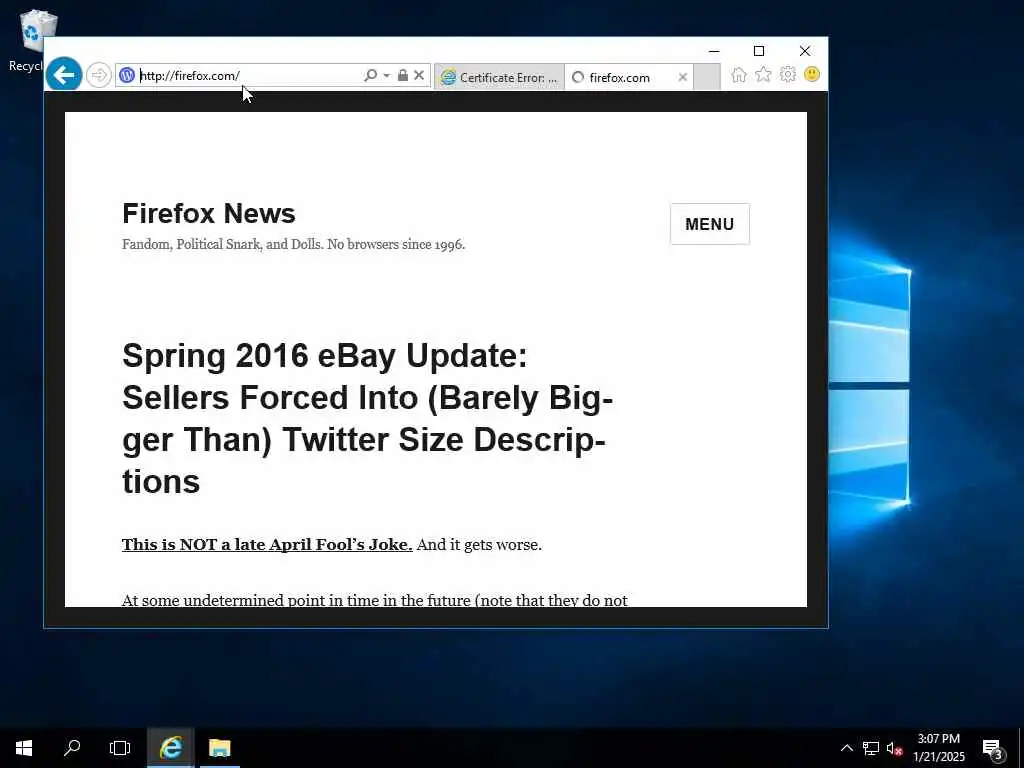Screen dimensions: 1024x768
Task: Open the site MENU button
Action: click(710, 224)
